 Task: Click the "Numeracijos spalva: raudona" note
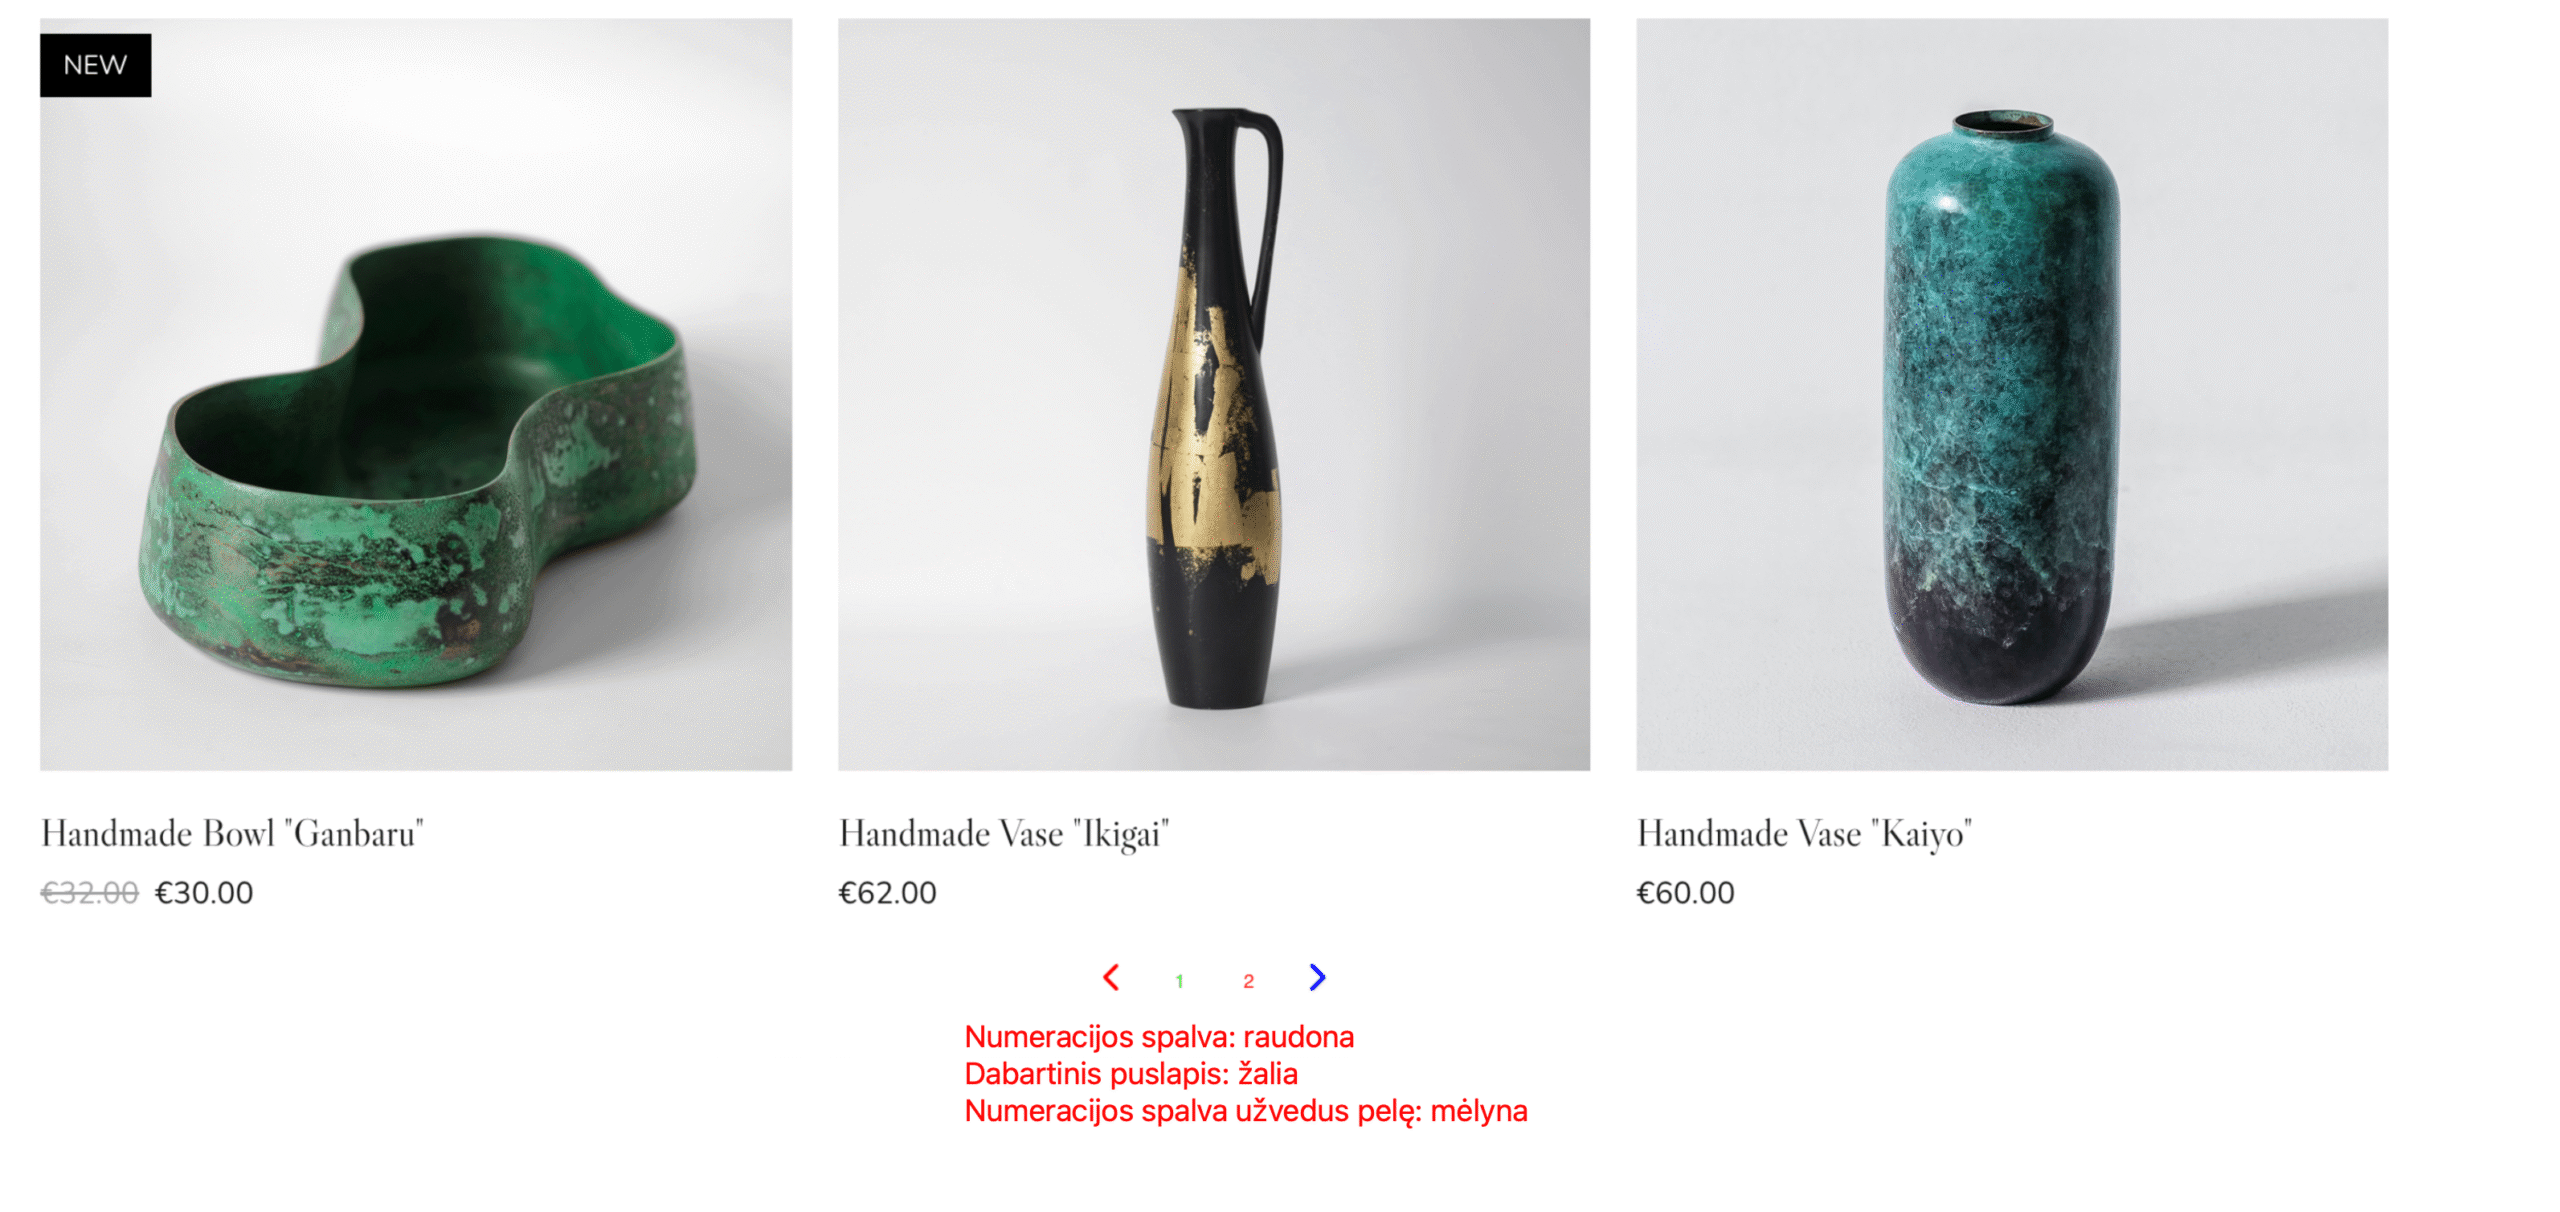[x=1159, y=1037]
